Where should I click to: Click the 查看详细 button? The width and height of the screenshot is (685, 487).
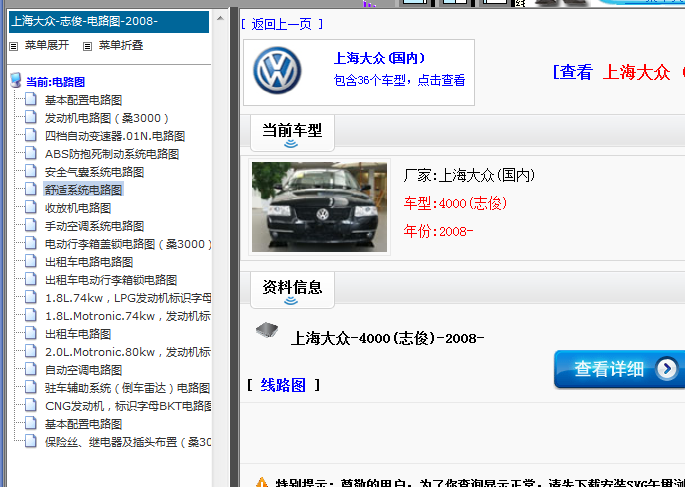point(619,369)
